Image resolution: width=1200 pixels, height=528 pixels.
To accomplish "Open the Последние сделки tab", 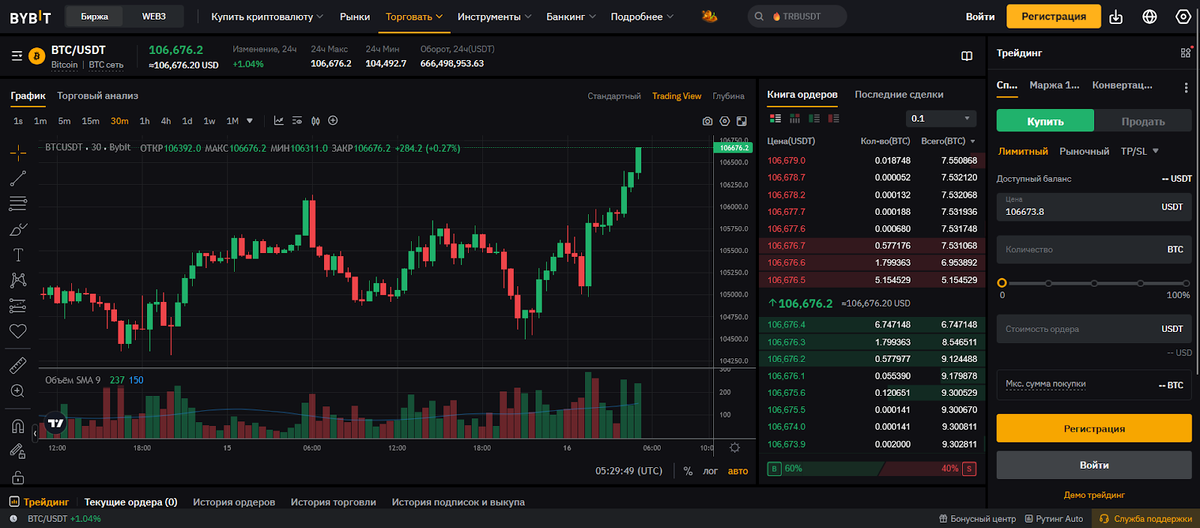I will point(898,94).
